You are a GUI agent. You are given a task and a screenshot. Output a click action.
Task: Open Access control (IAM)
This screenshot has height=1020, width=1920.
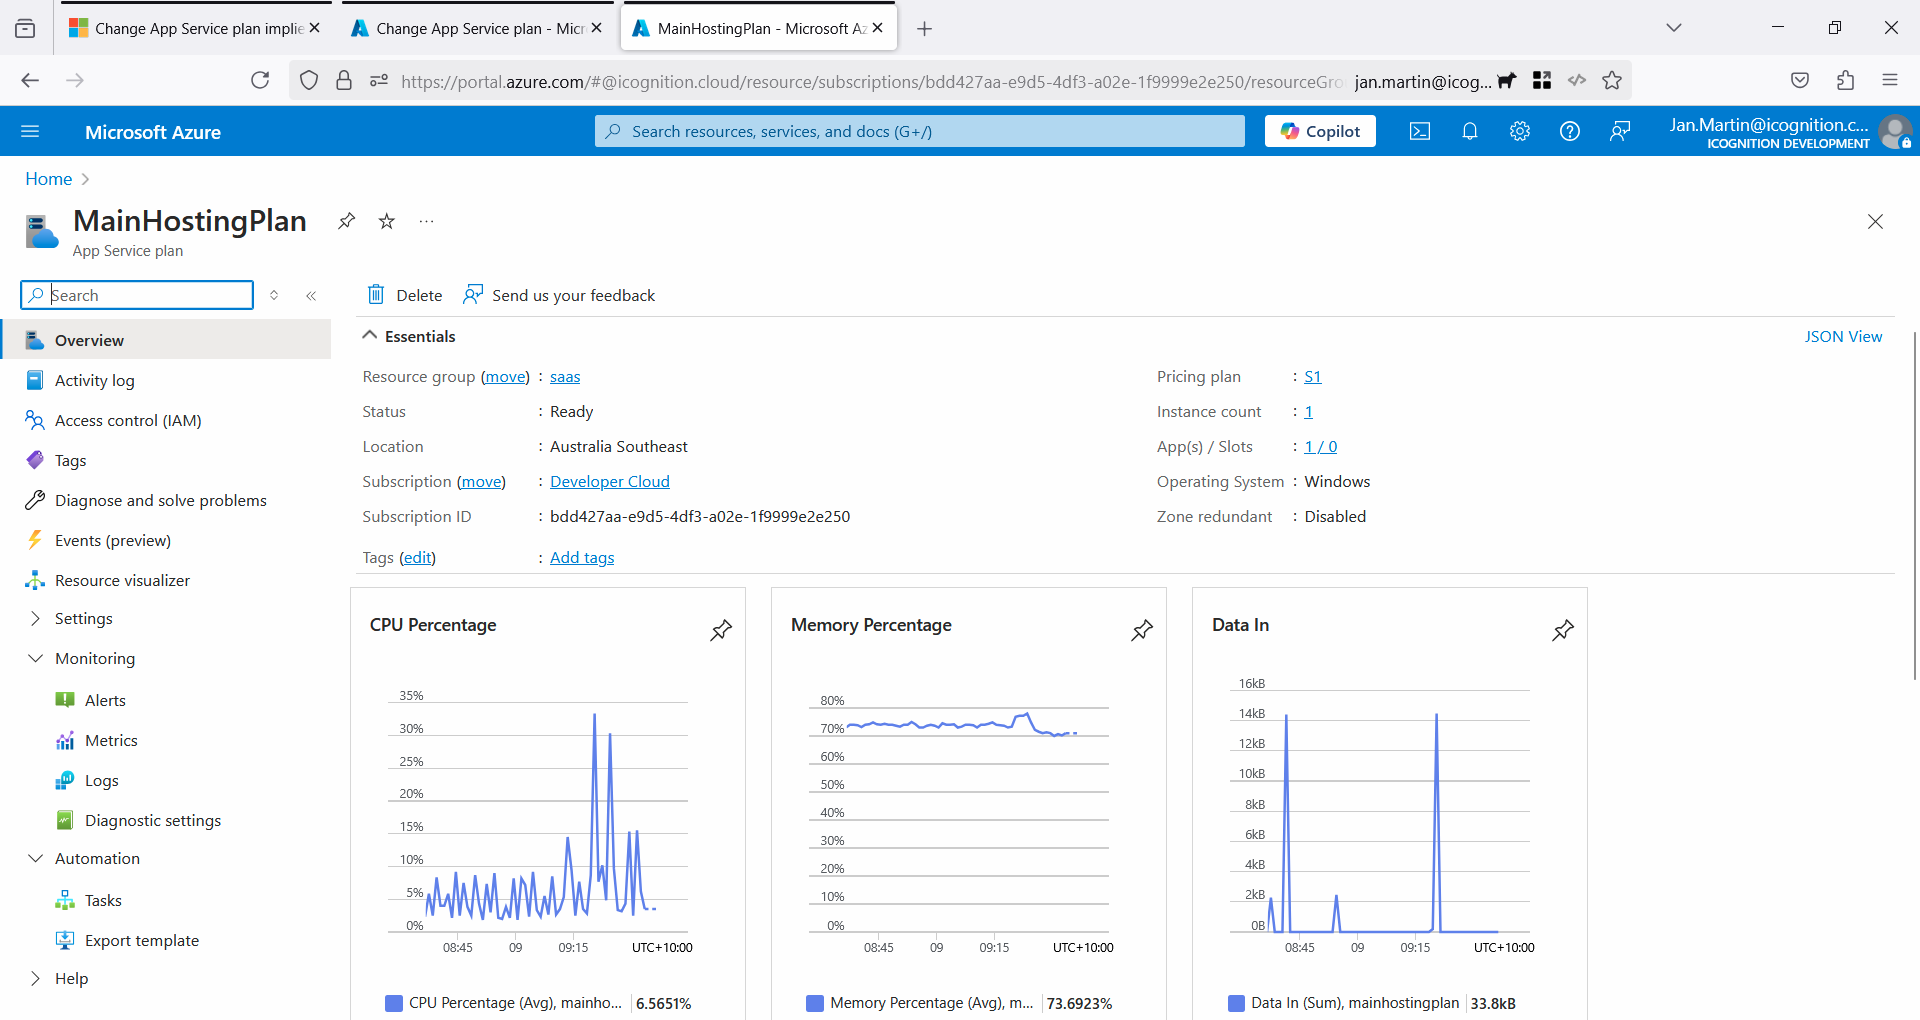click(x=128, y=420)
